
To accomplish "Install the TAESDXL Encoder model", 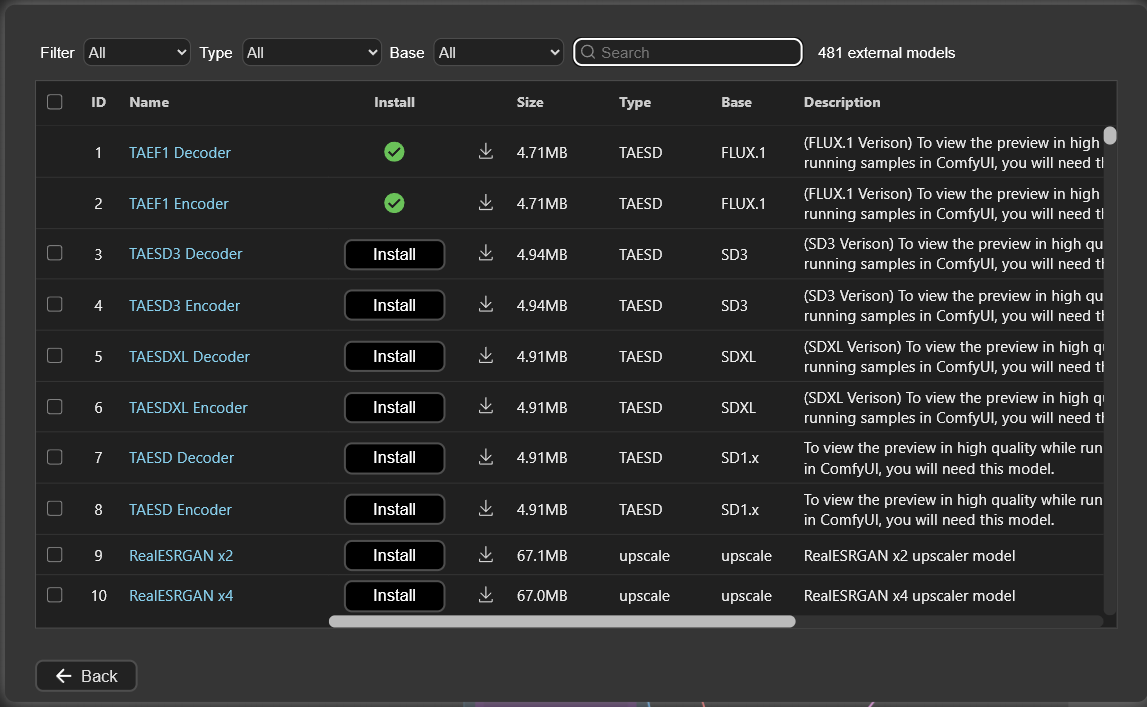I will point(394,407).
